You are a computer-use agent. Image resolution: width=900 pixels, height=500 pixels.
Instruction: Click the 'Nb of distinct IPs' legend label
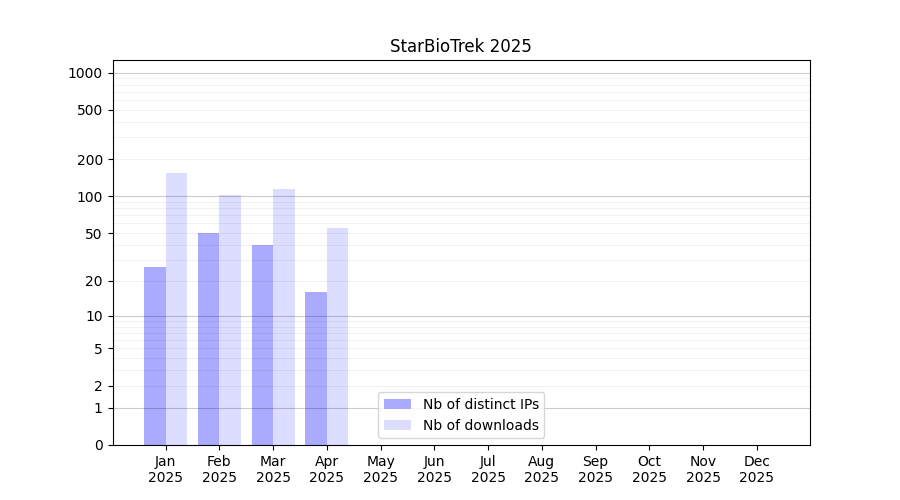480,404
